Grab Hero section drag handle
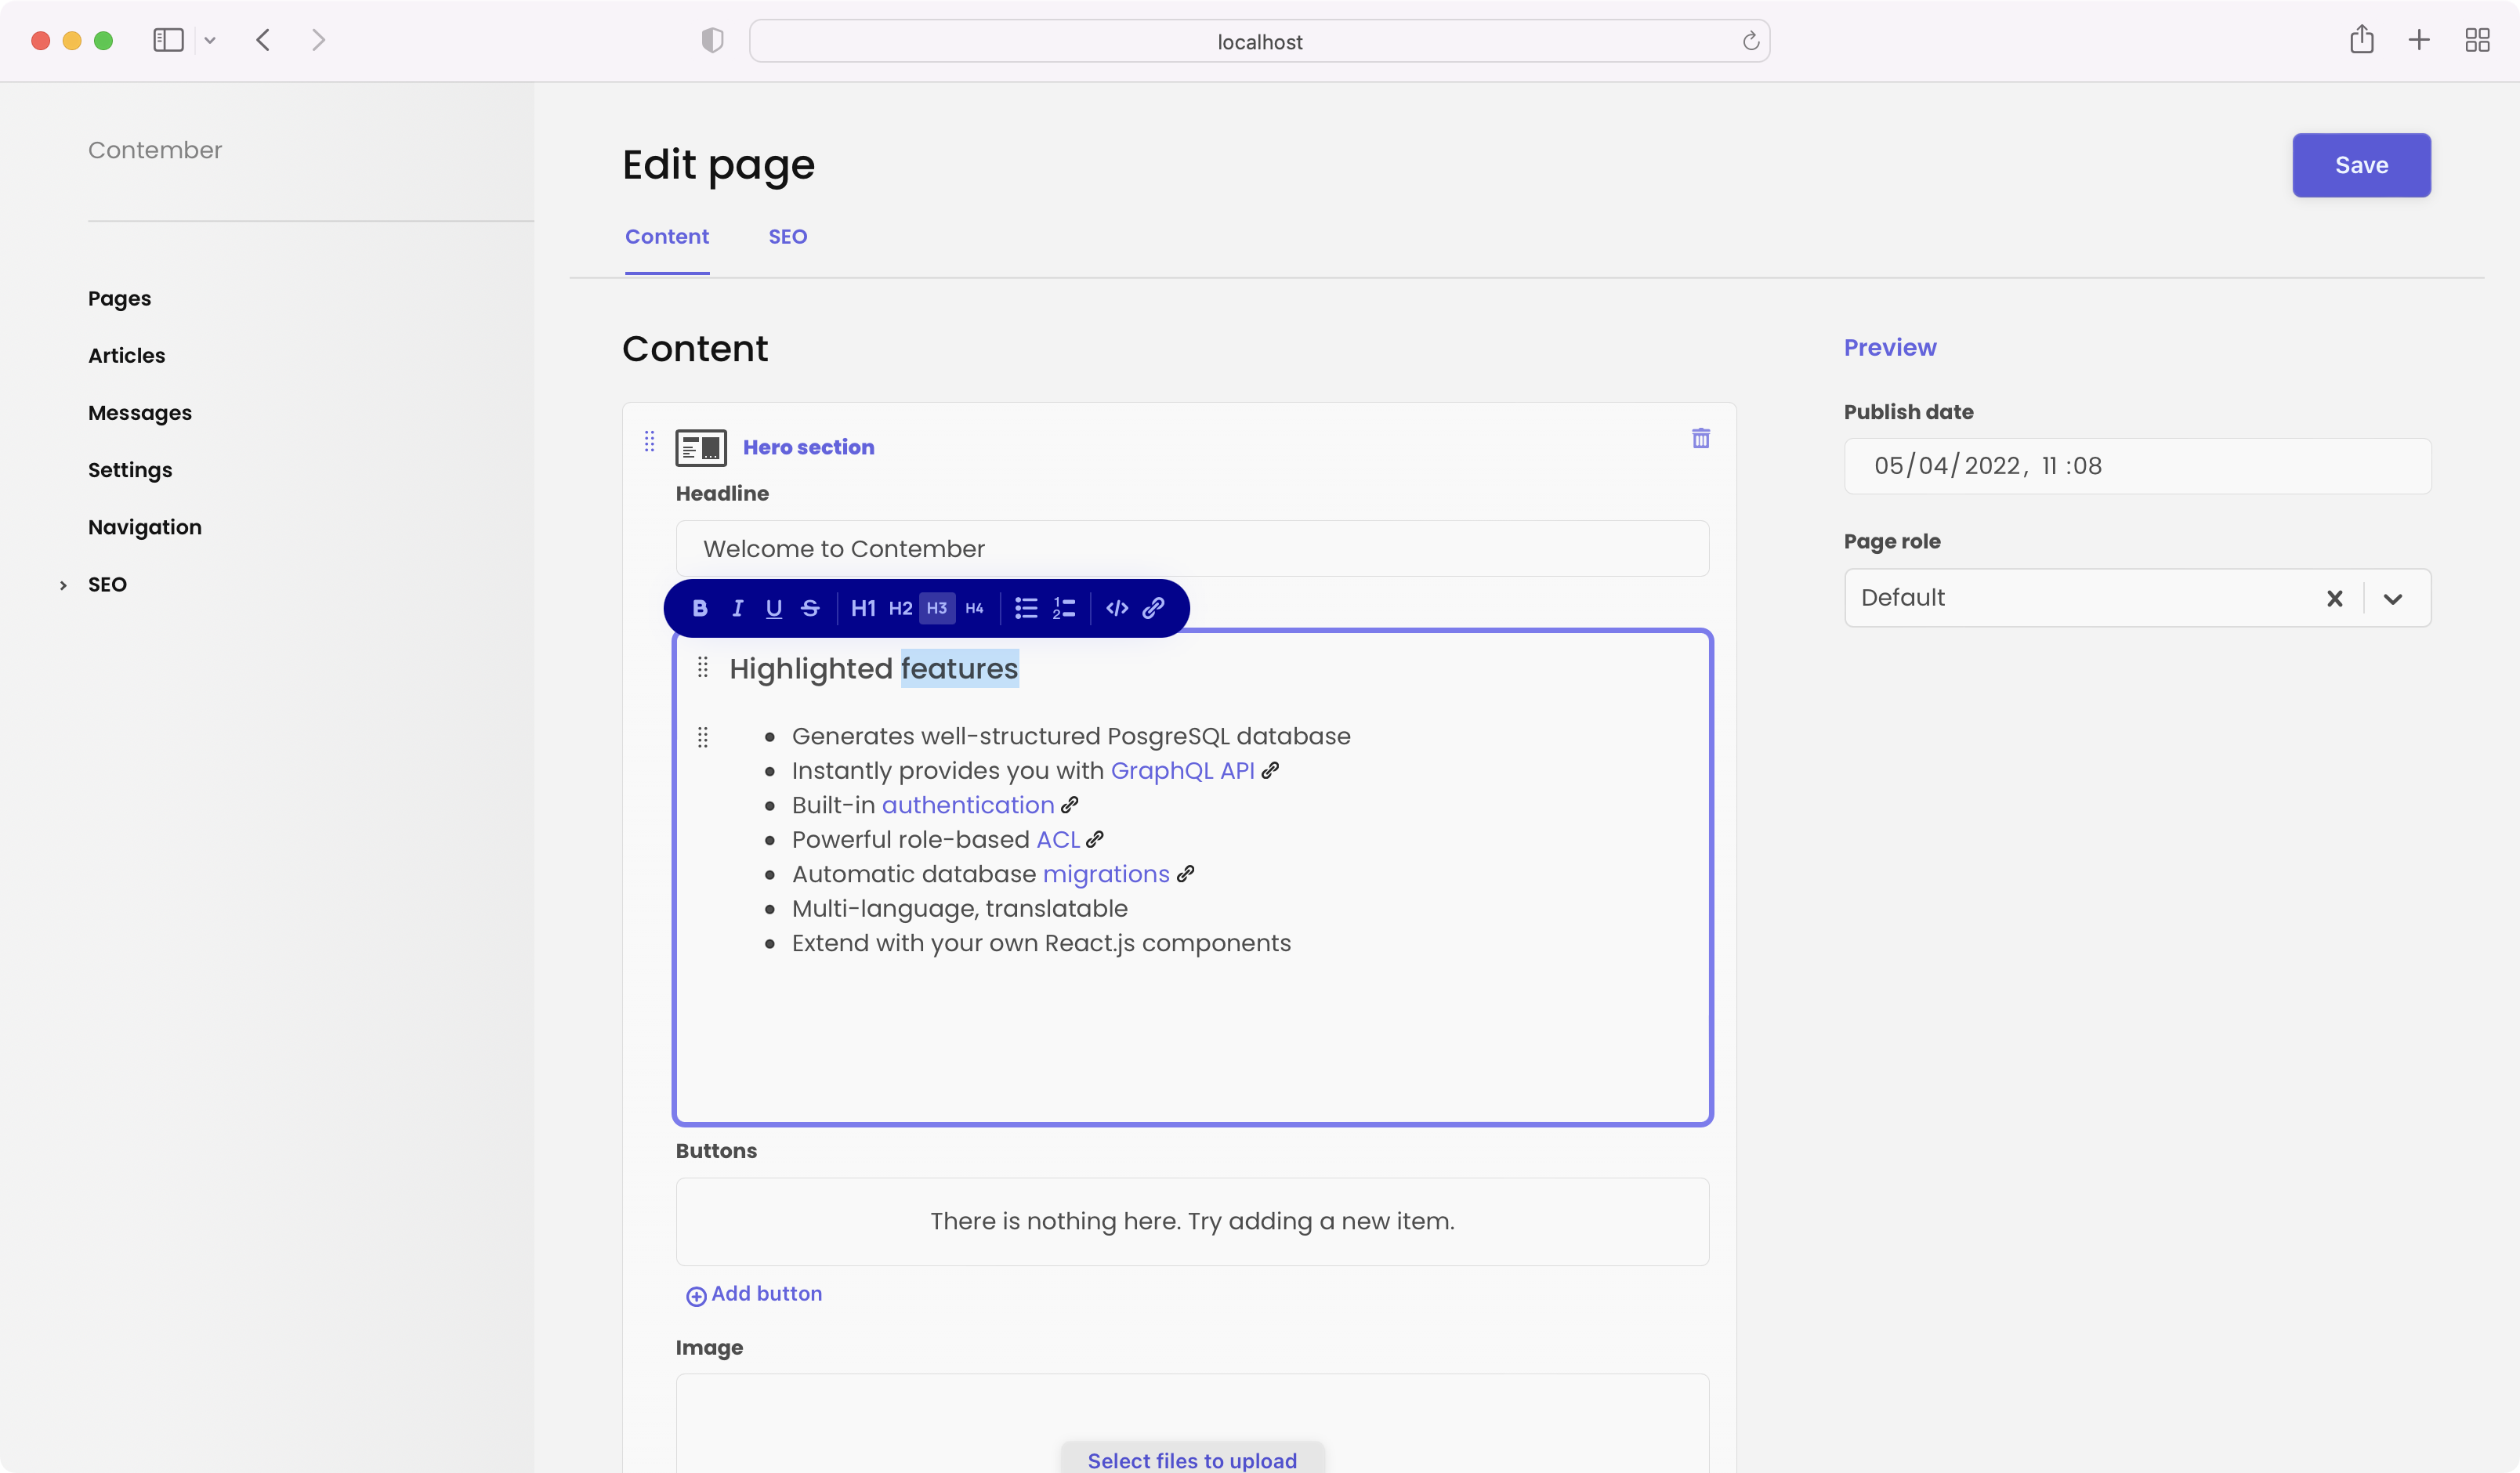Image resolution: width=2520 pixels, height=1473 pixels. click(649, 441)
